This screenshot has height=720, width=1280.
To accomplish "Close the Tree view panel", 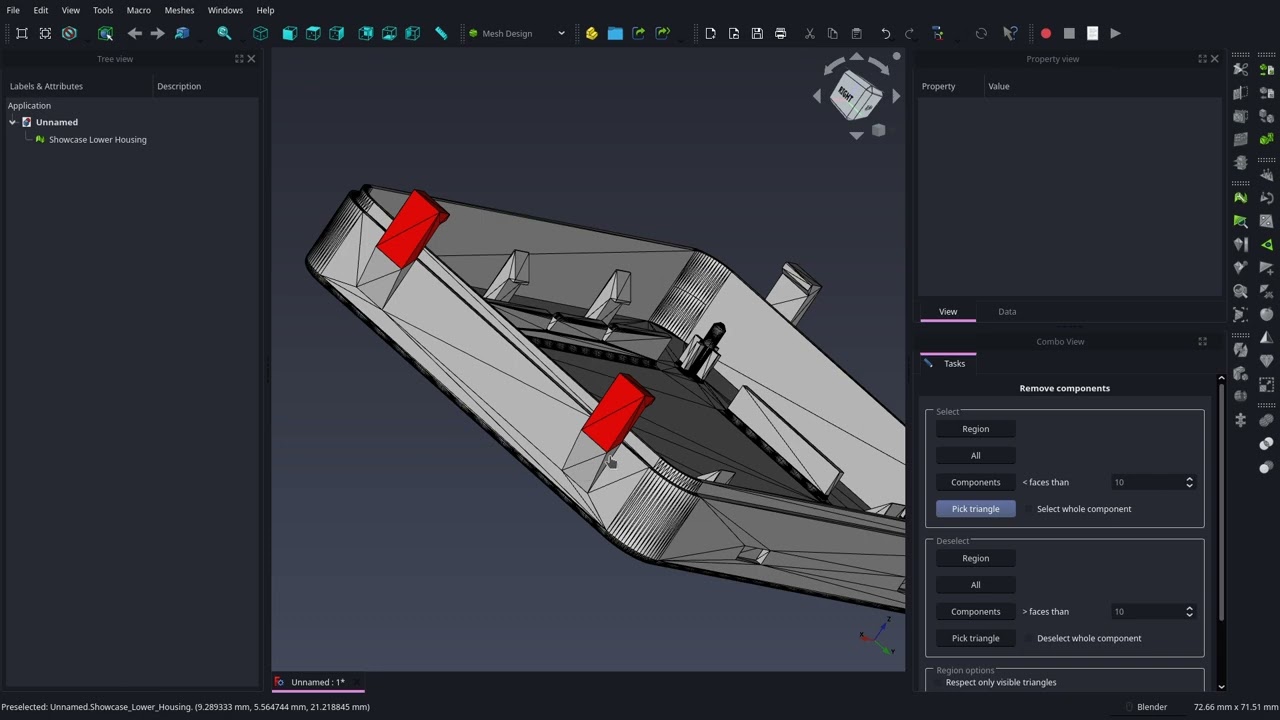I will pos(251,59).
